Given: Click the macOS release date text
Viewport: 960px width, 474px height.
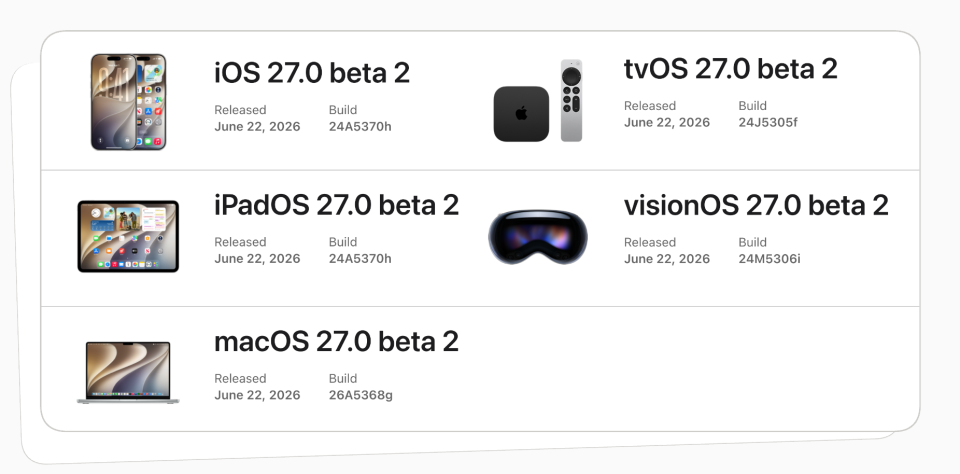Looking at the screenshot, I should (x=257, y=395).
